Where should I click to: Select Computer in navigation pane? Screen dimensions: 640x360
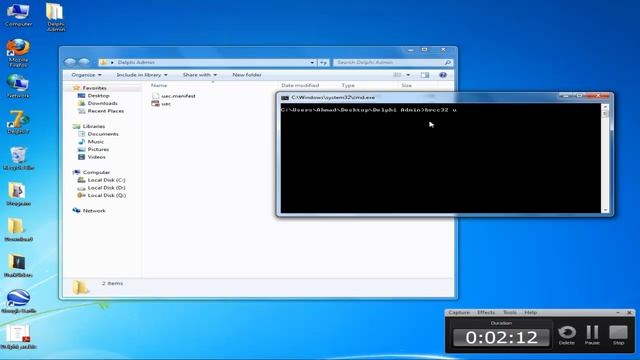96,173
